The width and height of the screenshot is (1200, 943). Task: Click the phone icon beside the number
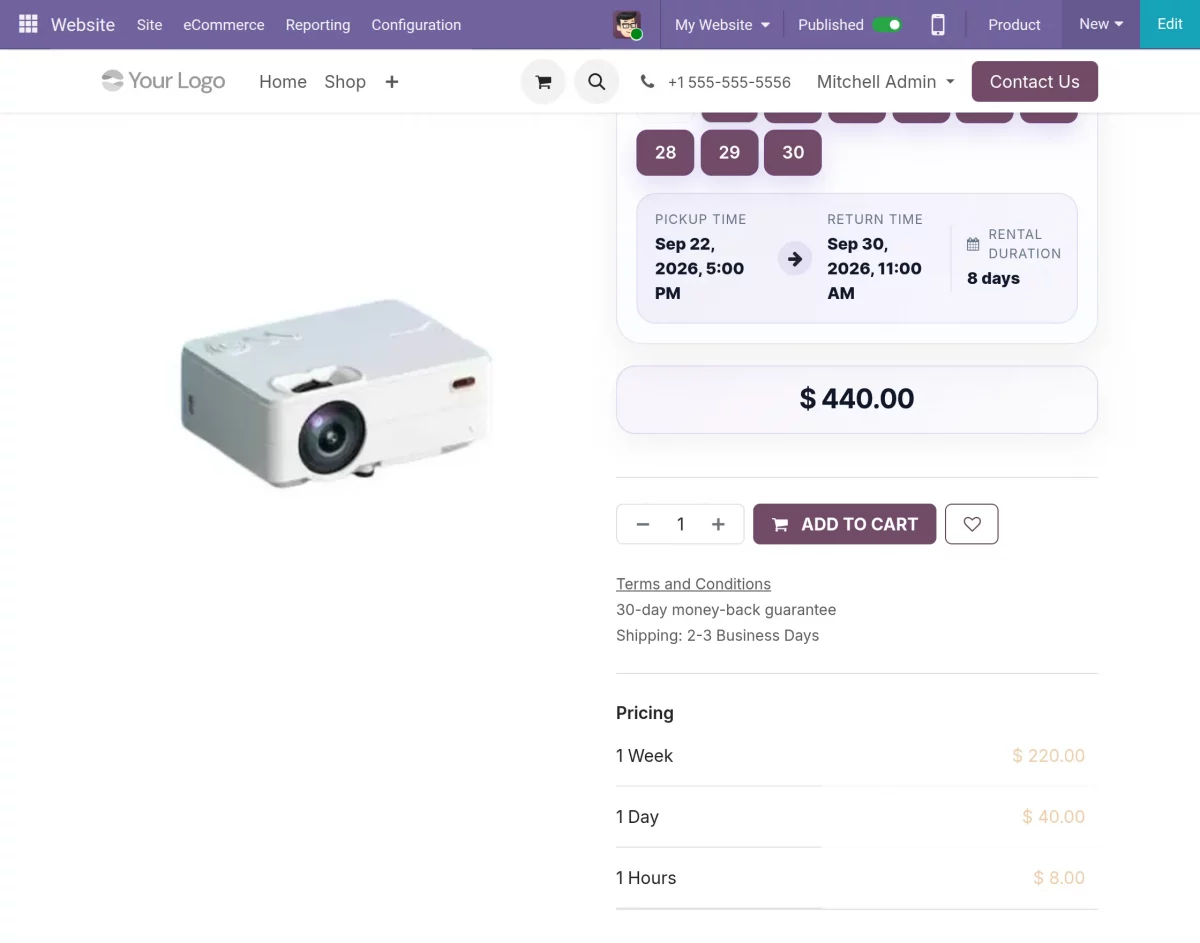(x=647, y=82)
